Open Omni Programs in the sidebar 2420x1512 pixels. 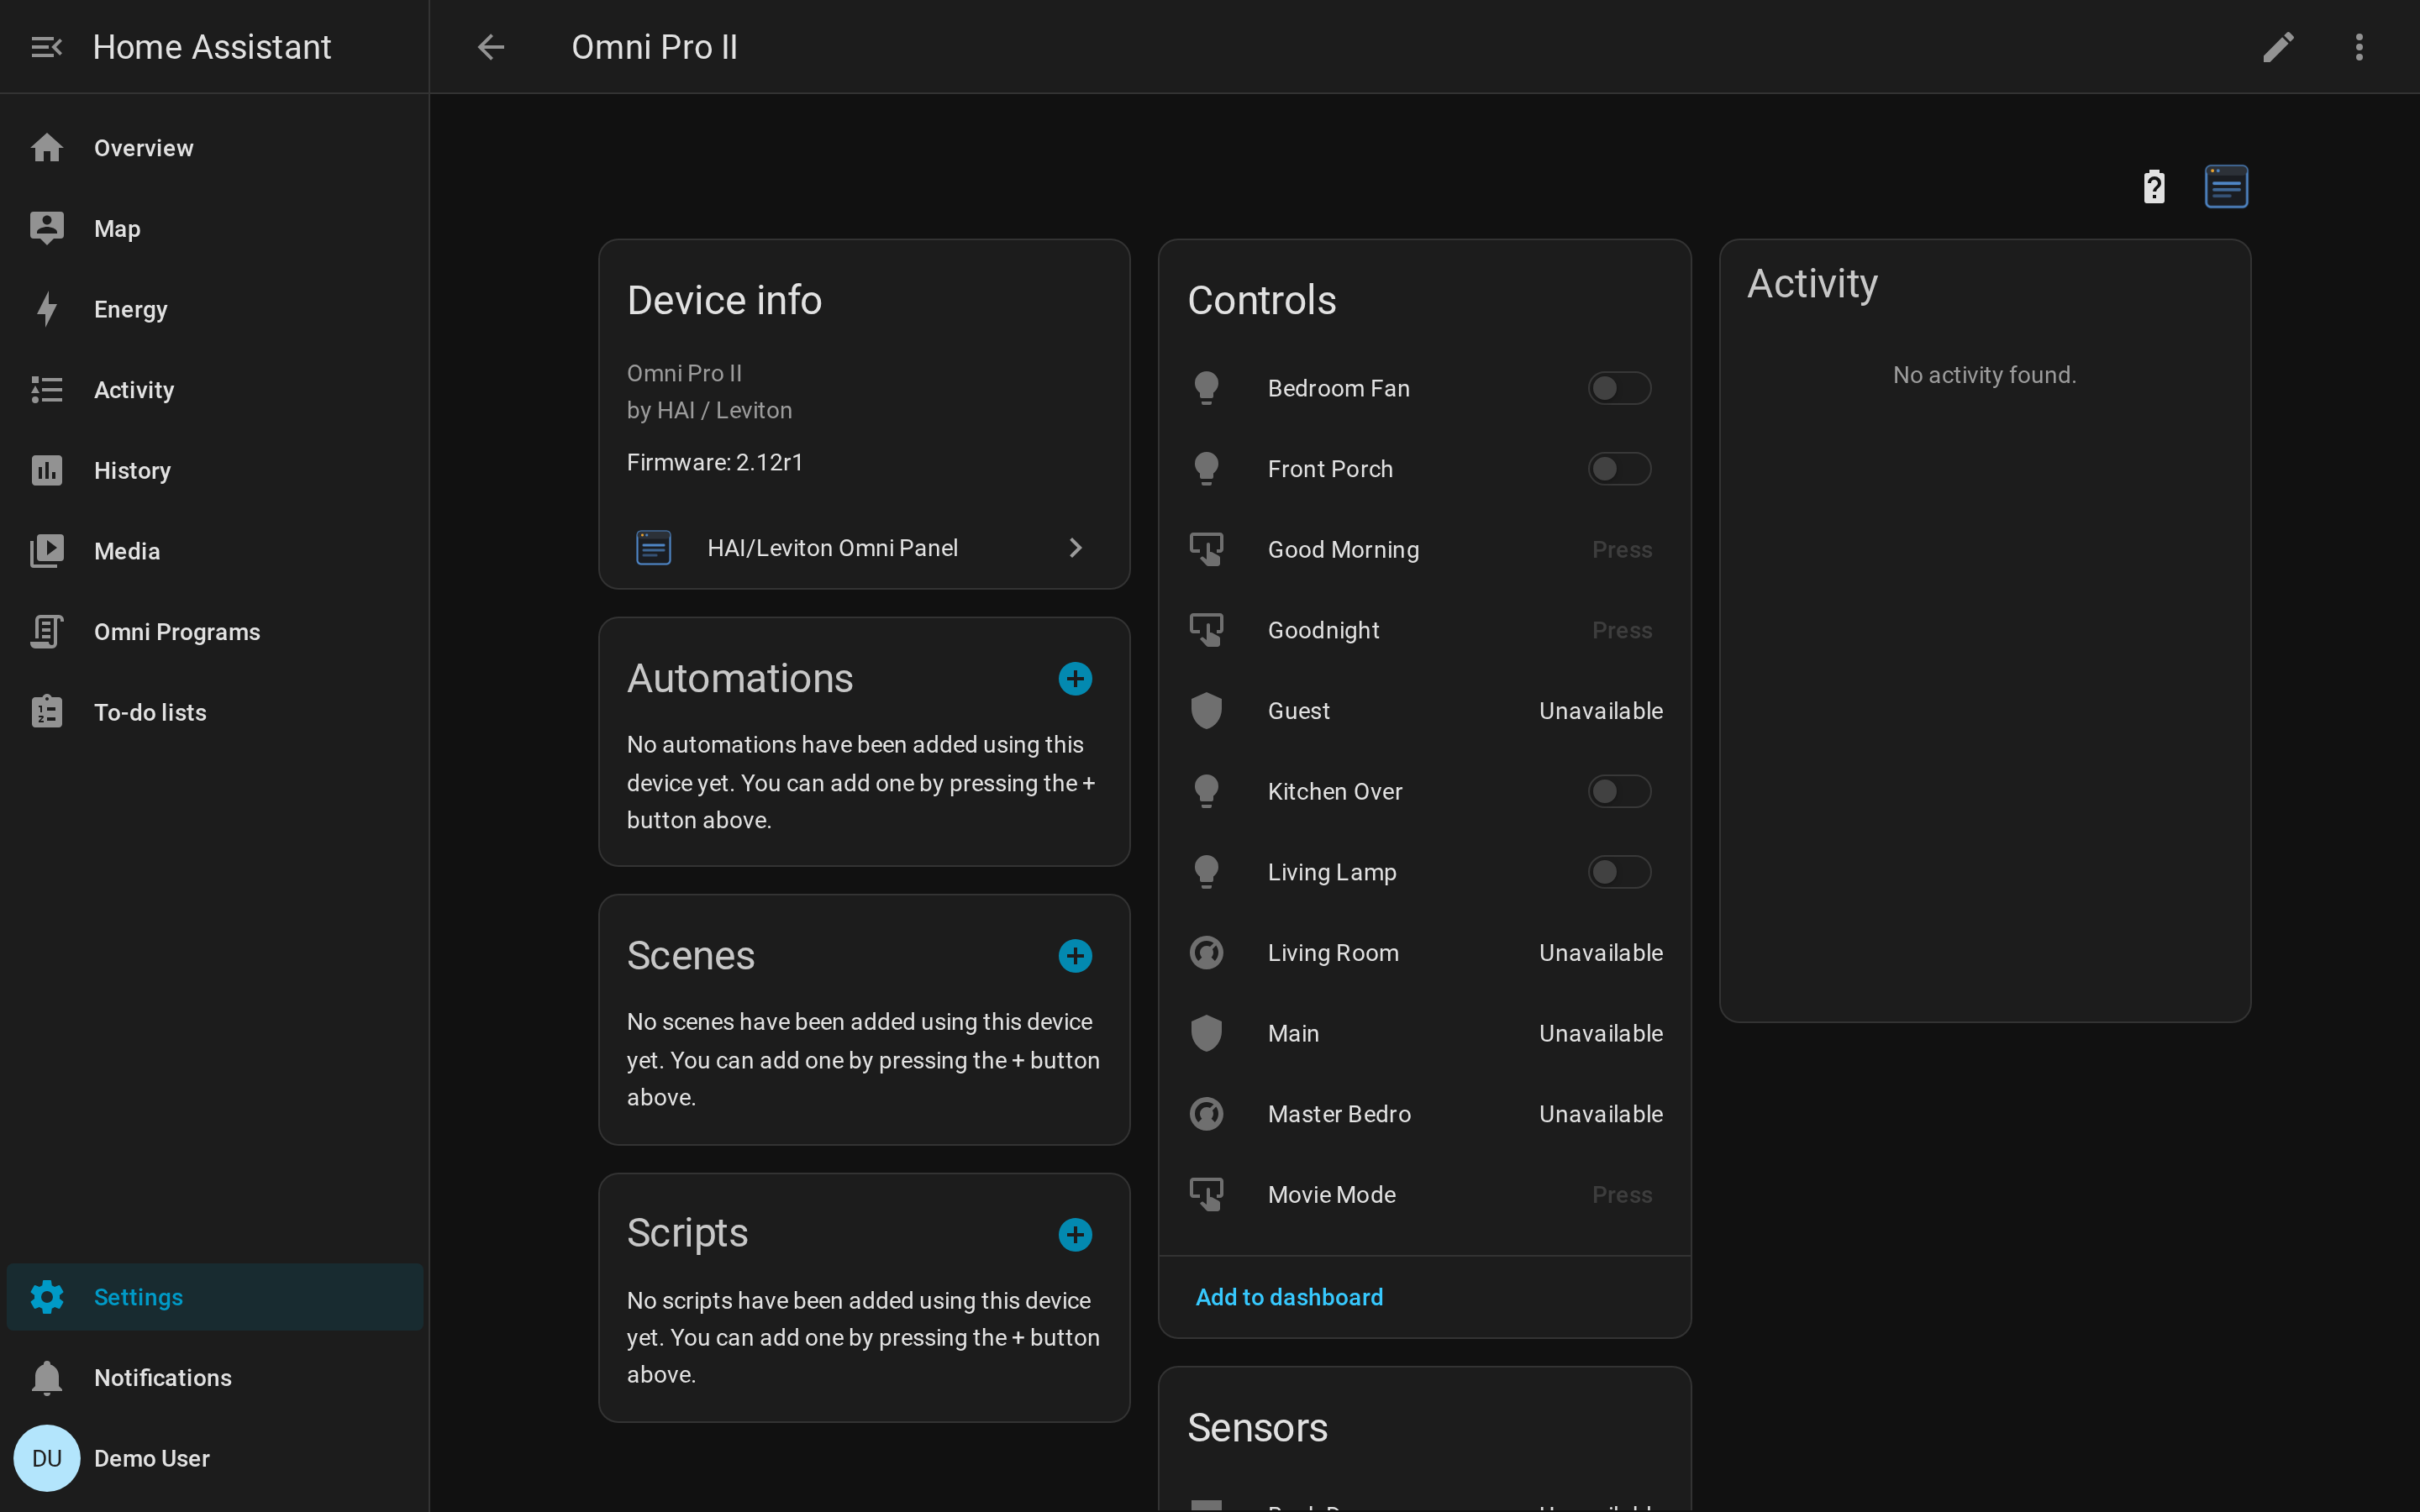215,632
